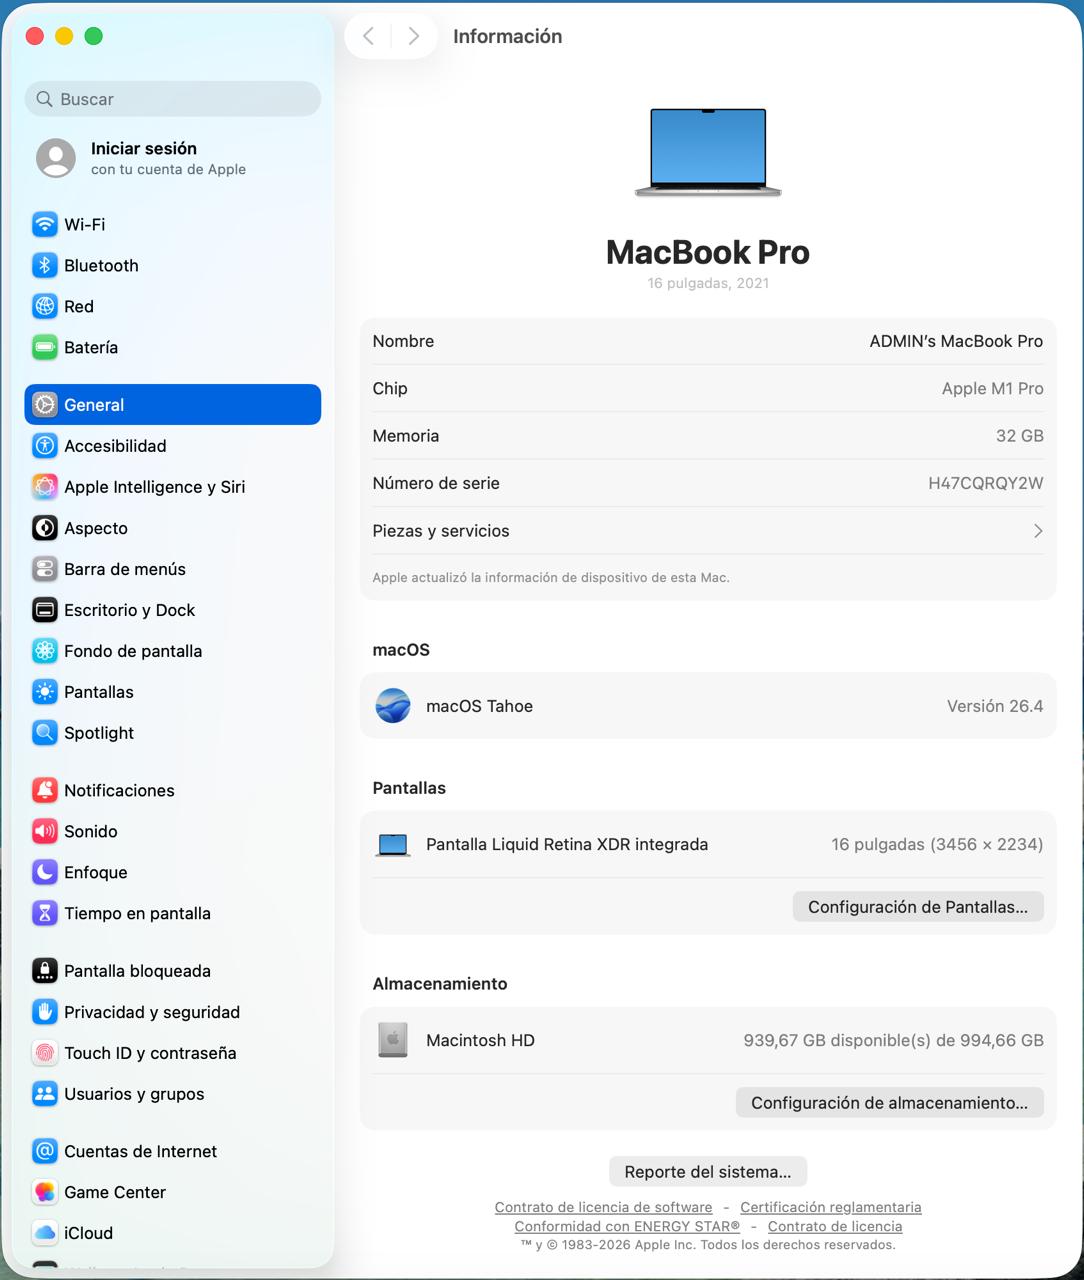Select Privacidad y seguridad in sidebar
Screen dimensions: 1084x1280
click(x=151, y=1012)
